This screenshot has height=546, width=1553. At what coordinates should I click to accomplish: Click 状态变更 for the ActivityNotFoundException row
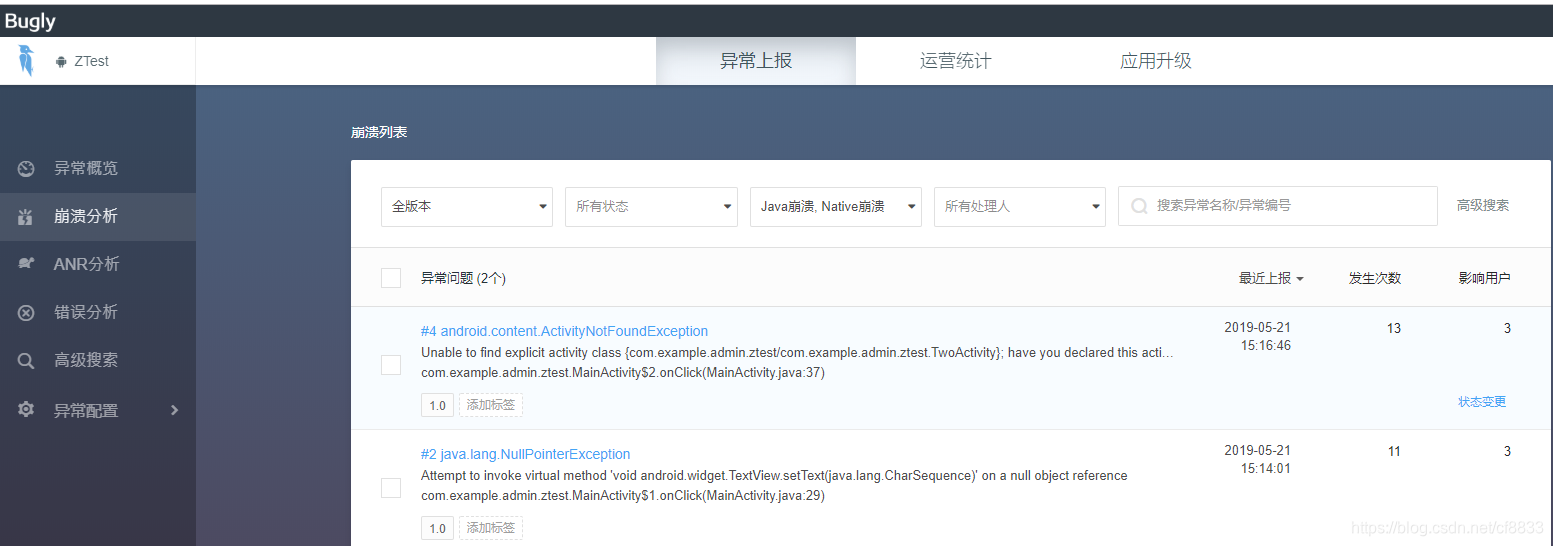pos(1482,402)
